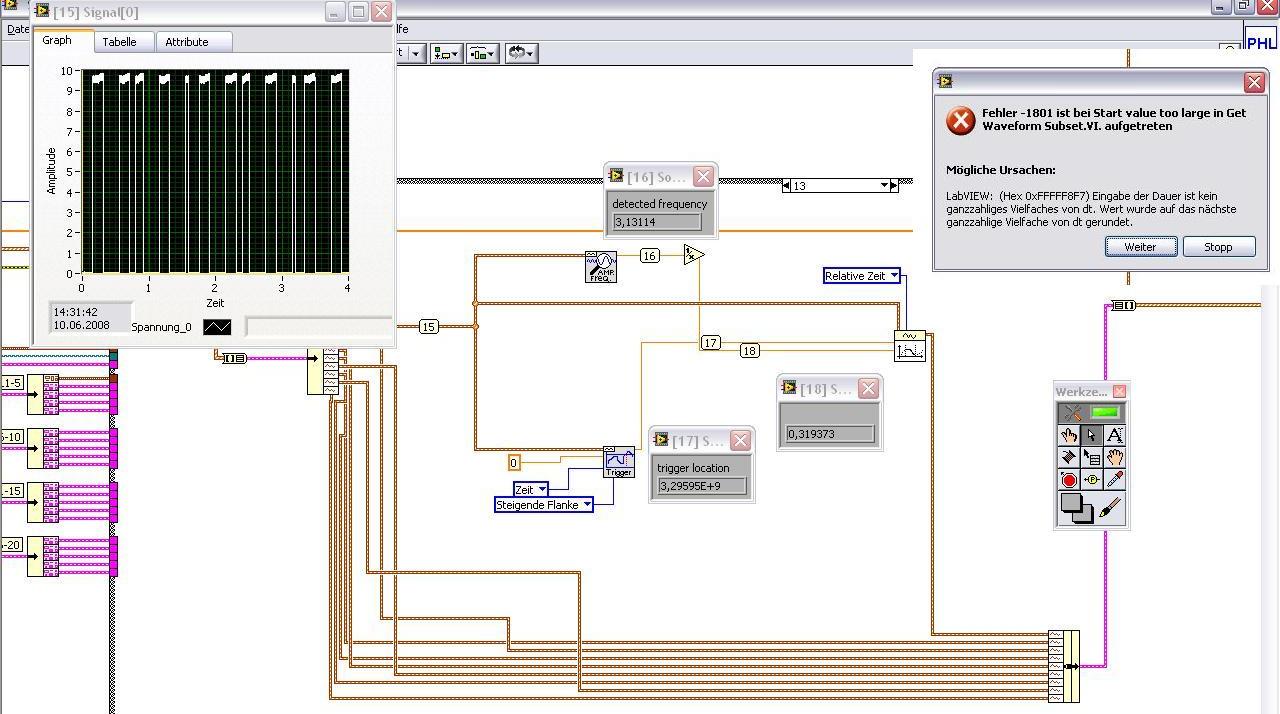Select the Text labeling tool
The height and width of the screenshot is (714, 1280).
click(x=1114, y=435)
